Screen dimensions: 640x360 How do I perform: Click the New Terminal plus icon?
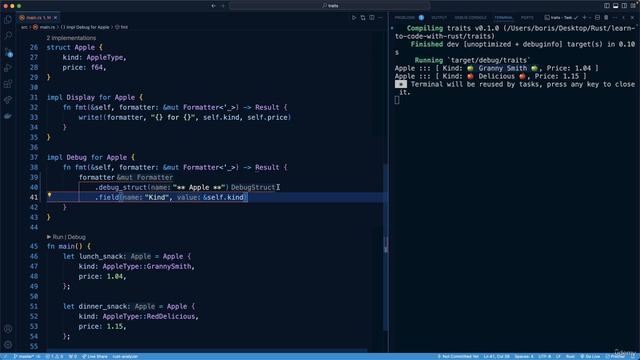(584, 18)
